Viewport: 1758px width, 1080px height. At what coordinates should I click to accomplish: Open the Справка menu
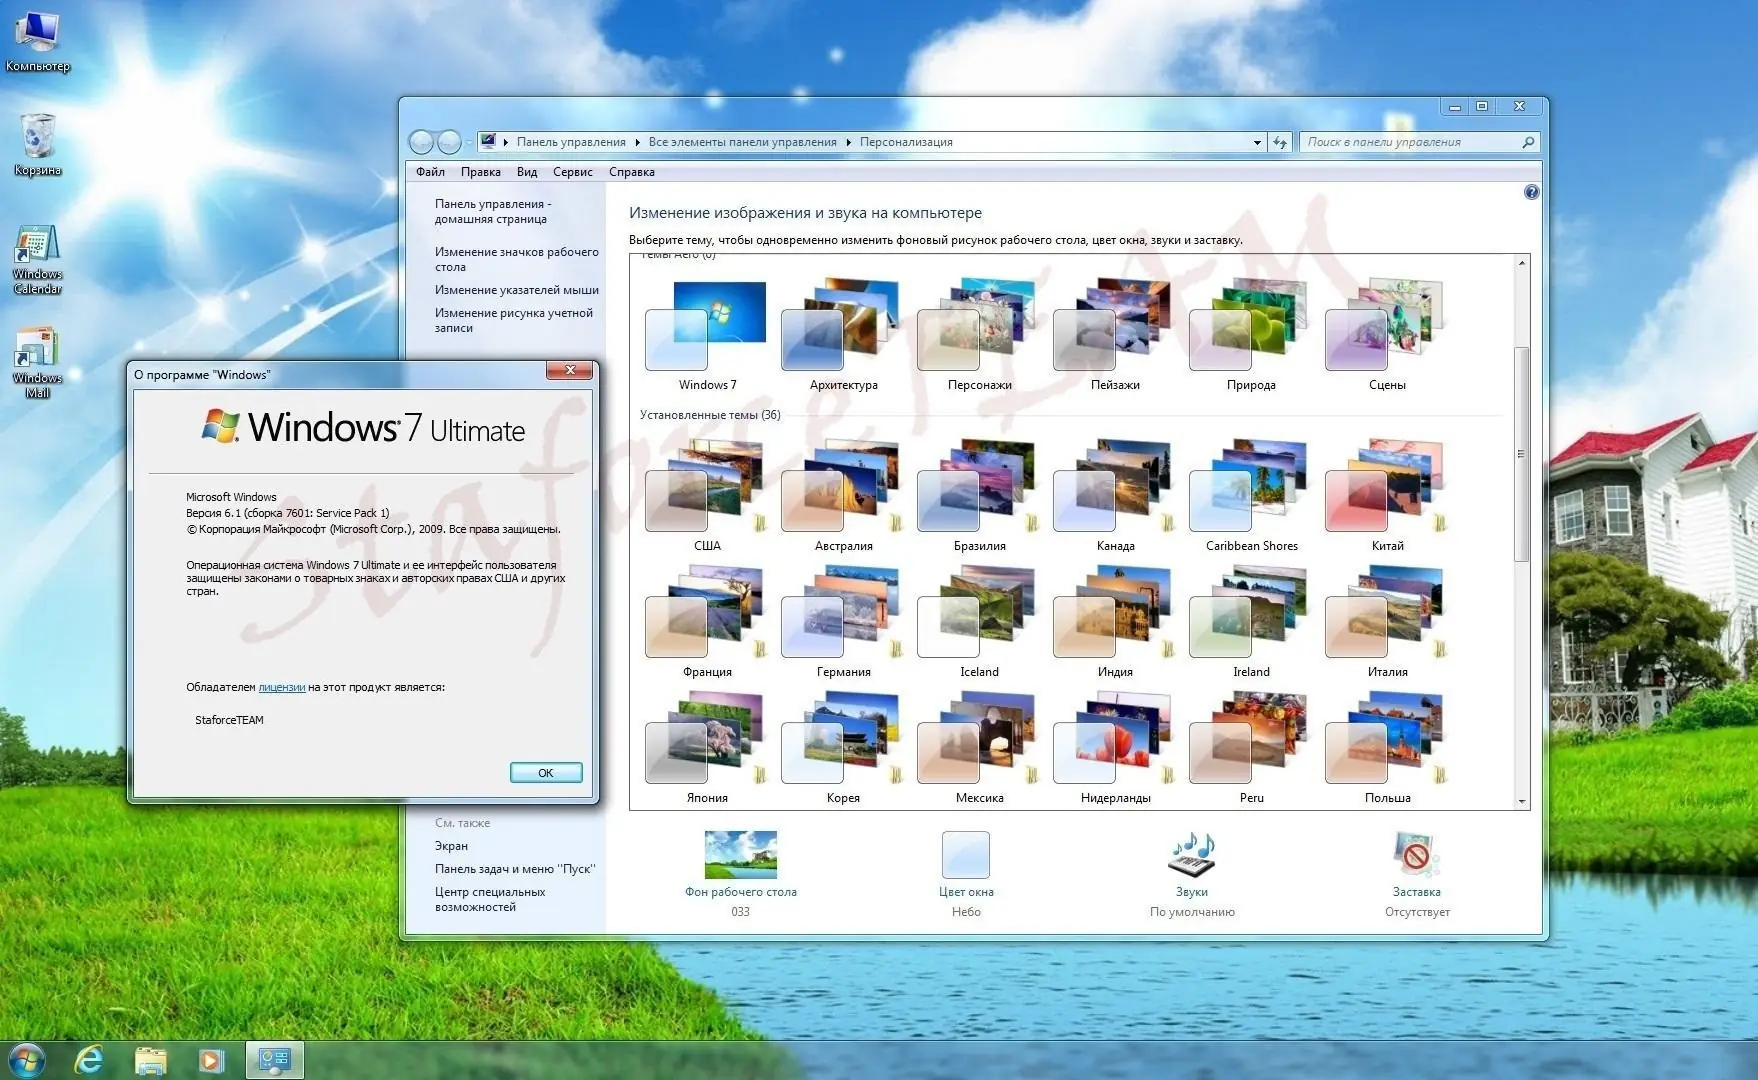[632, 172]
